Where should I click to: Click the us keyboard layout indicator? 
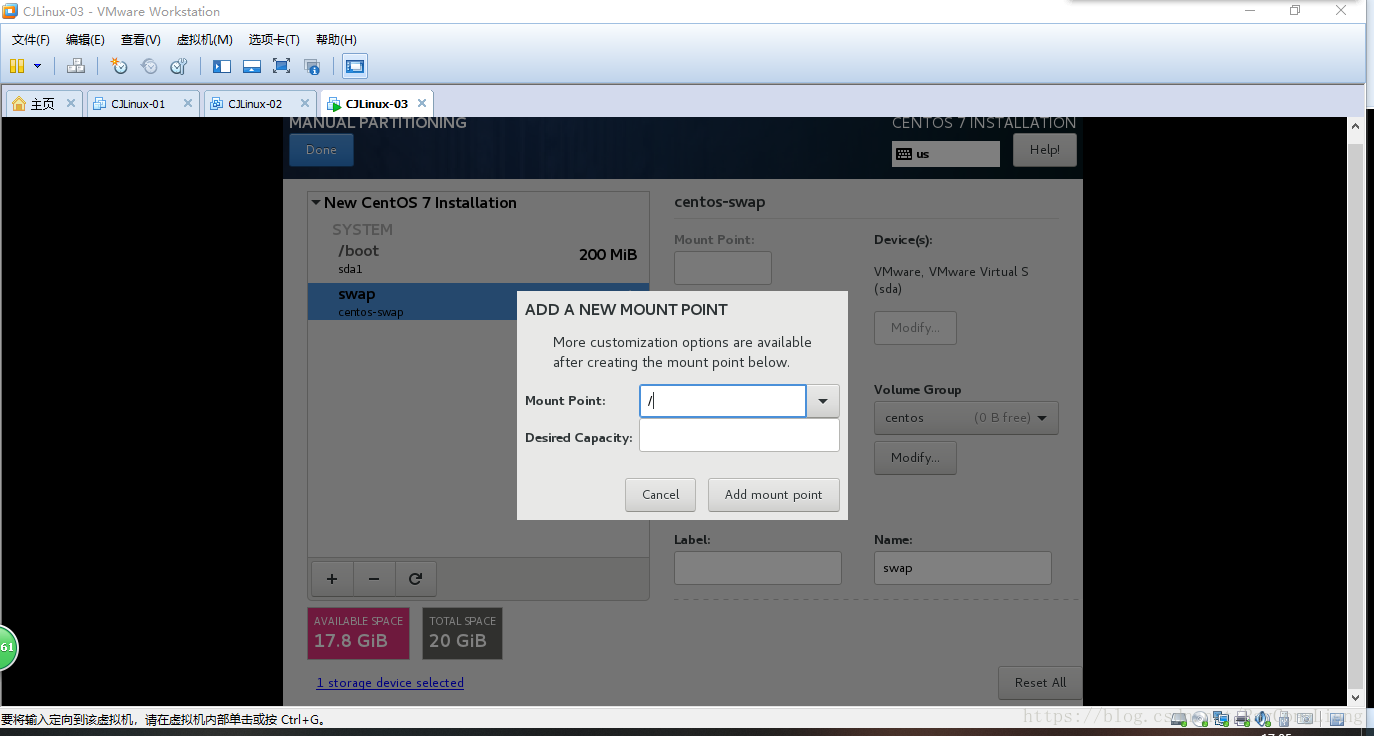[x=945, y=154]
